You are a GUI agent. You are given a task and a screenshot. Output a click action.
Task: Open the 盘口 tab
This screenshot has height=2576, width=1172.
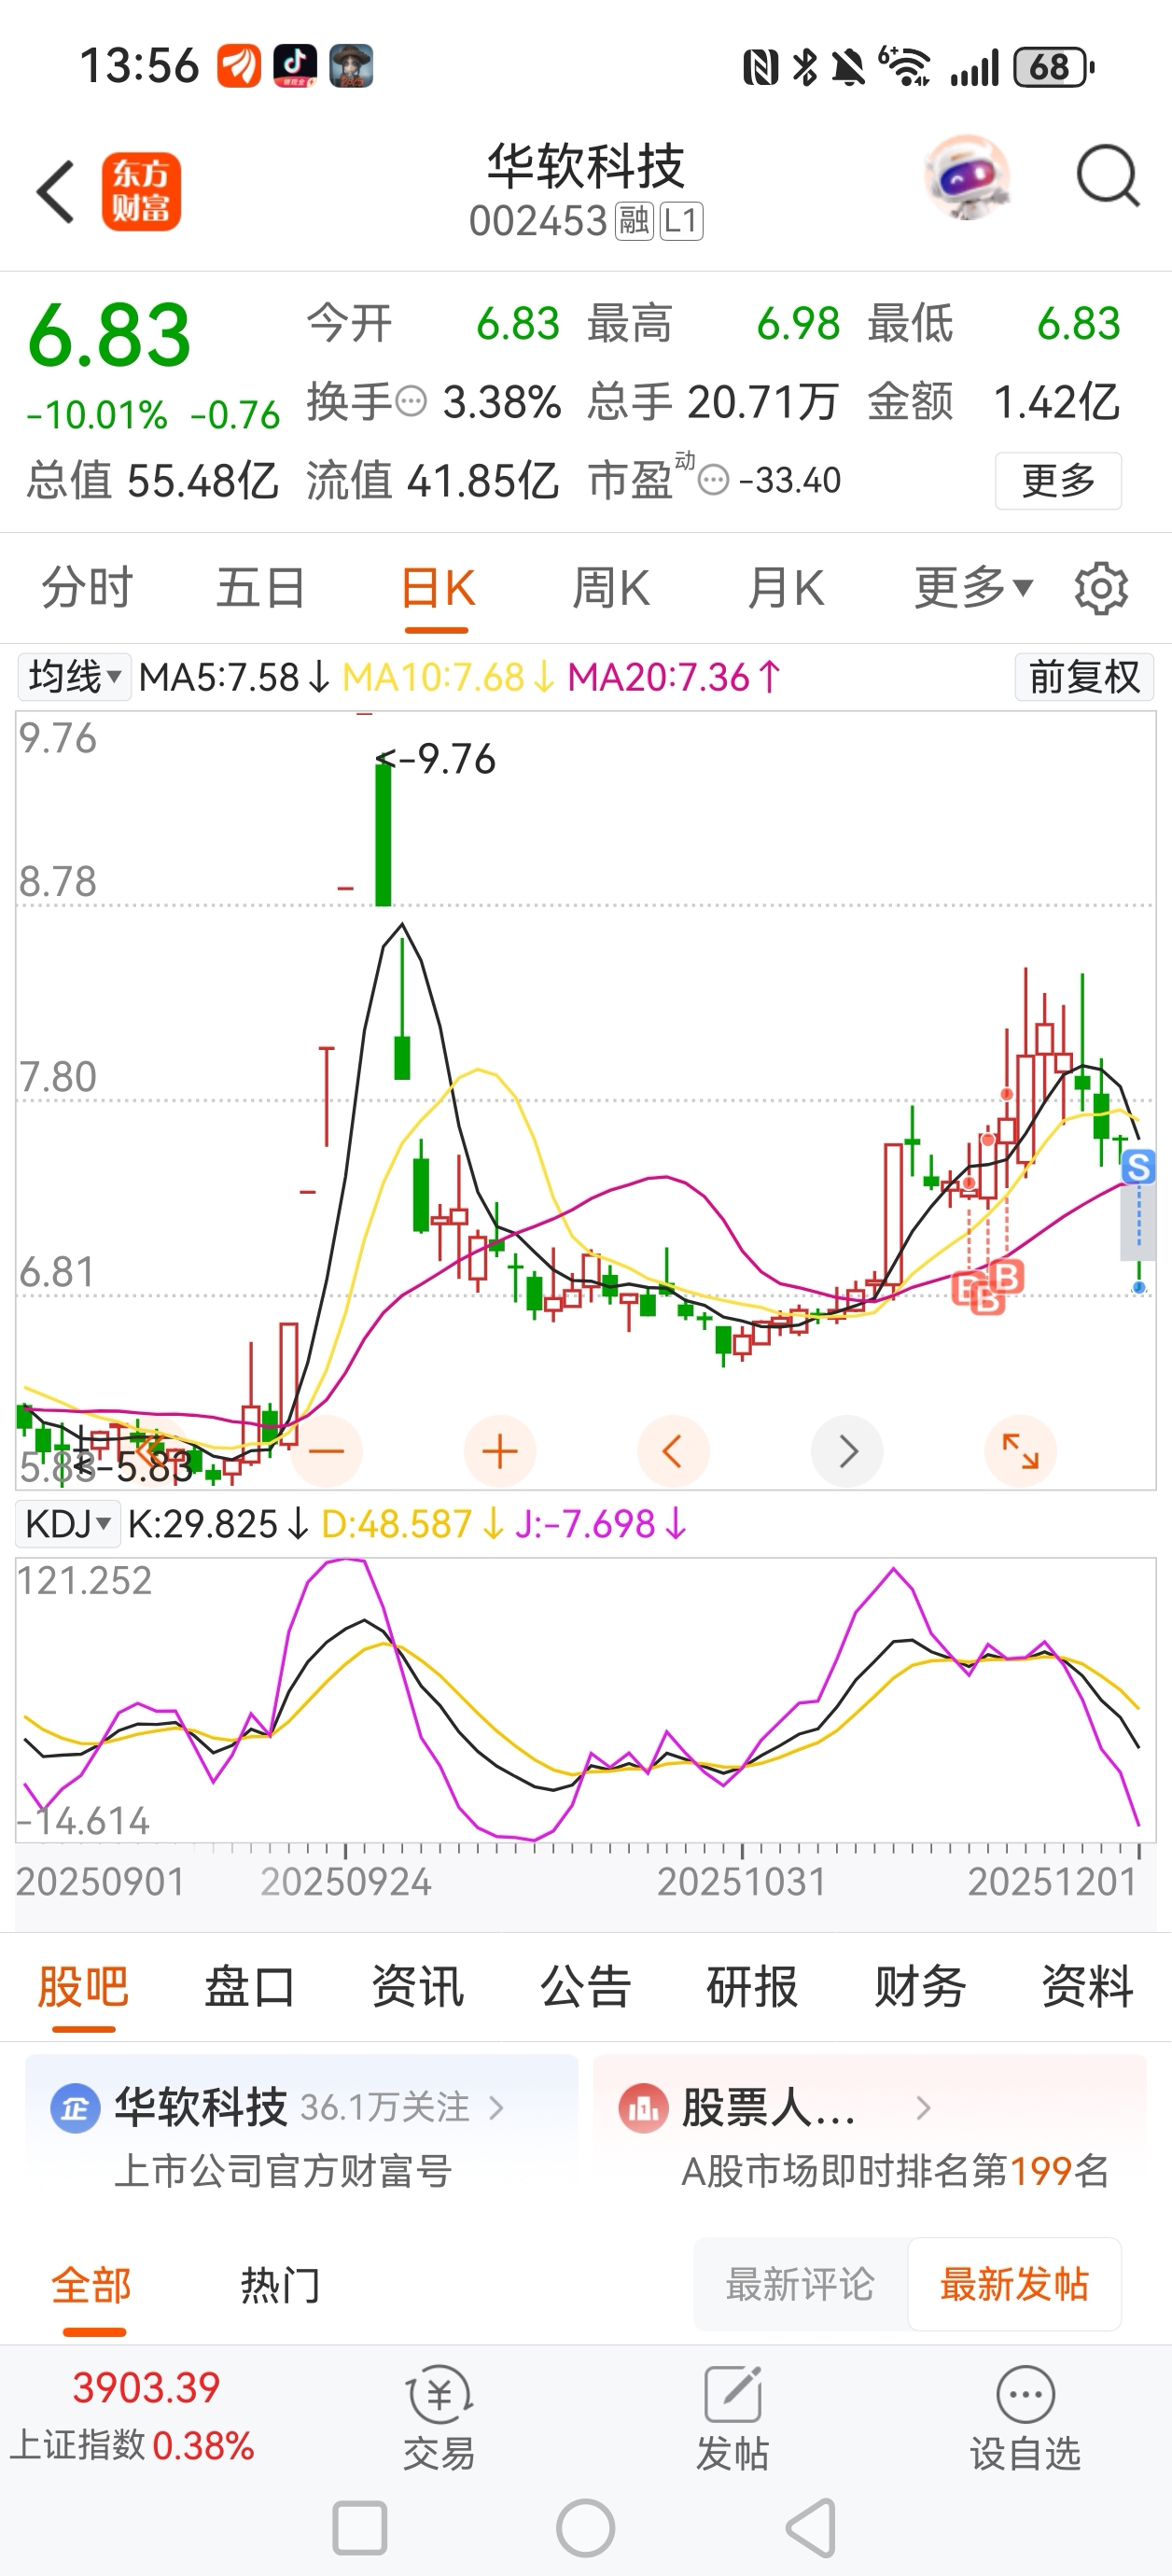[250, 1986]
